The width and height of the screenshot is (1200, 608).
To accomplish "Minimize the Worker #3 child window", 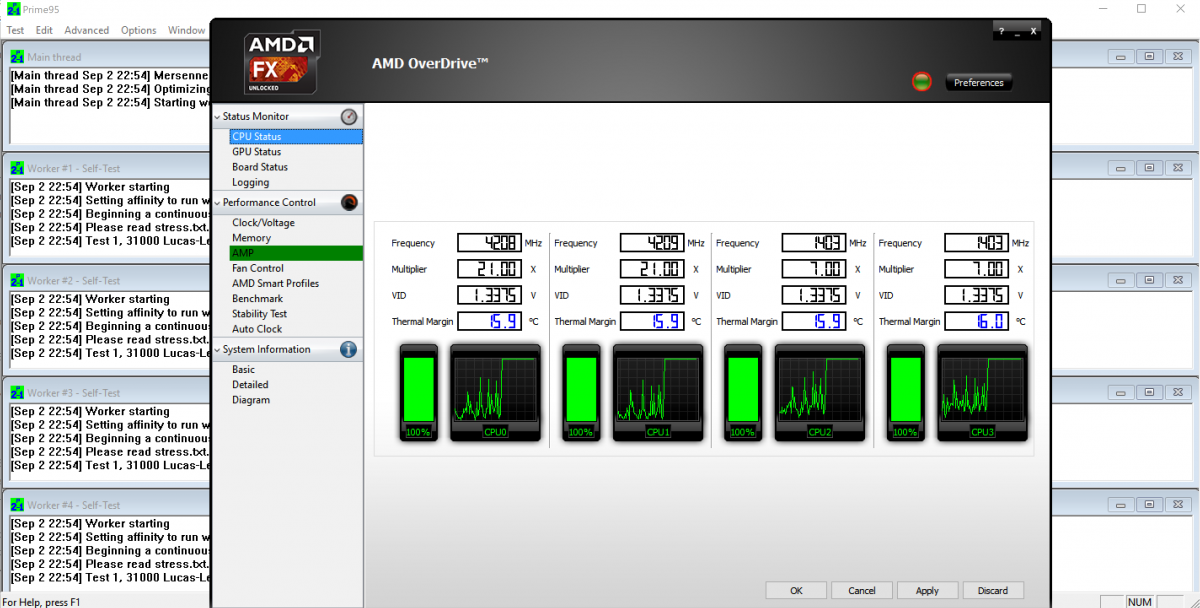I will click(x=1123, y=393).
